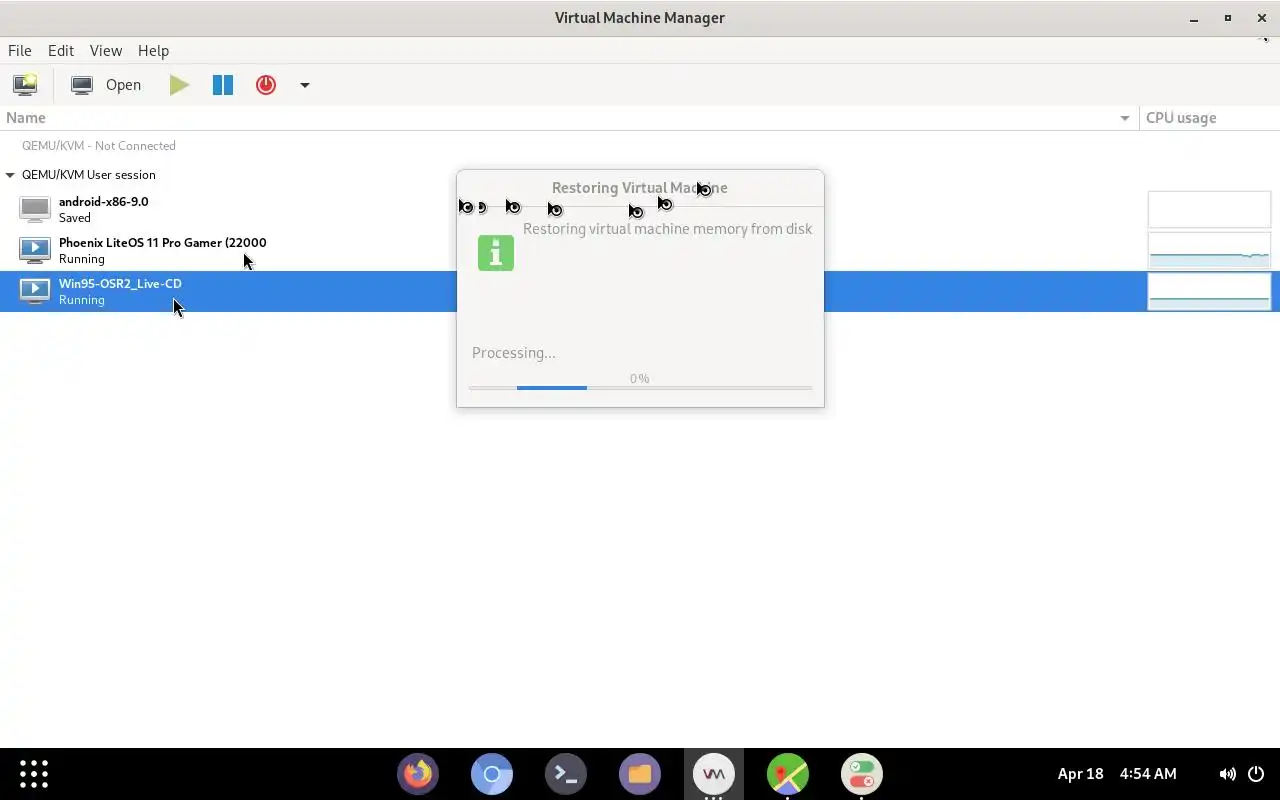Maximize the Virtual Machine Manager window
1280x800 pixels.
tap(1228, 18)
